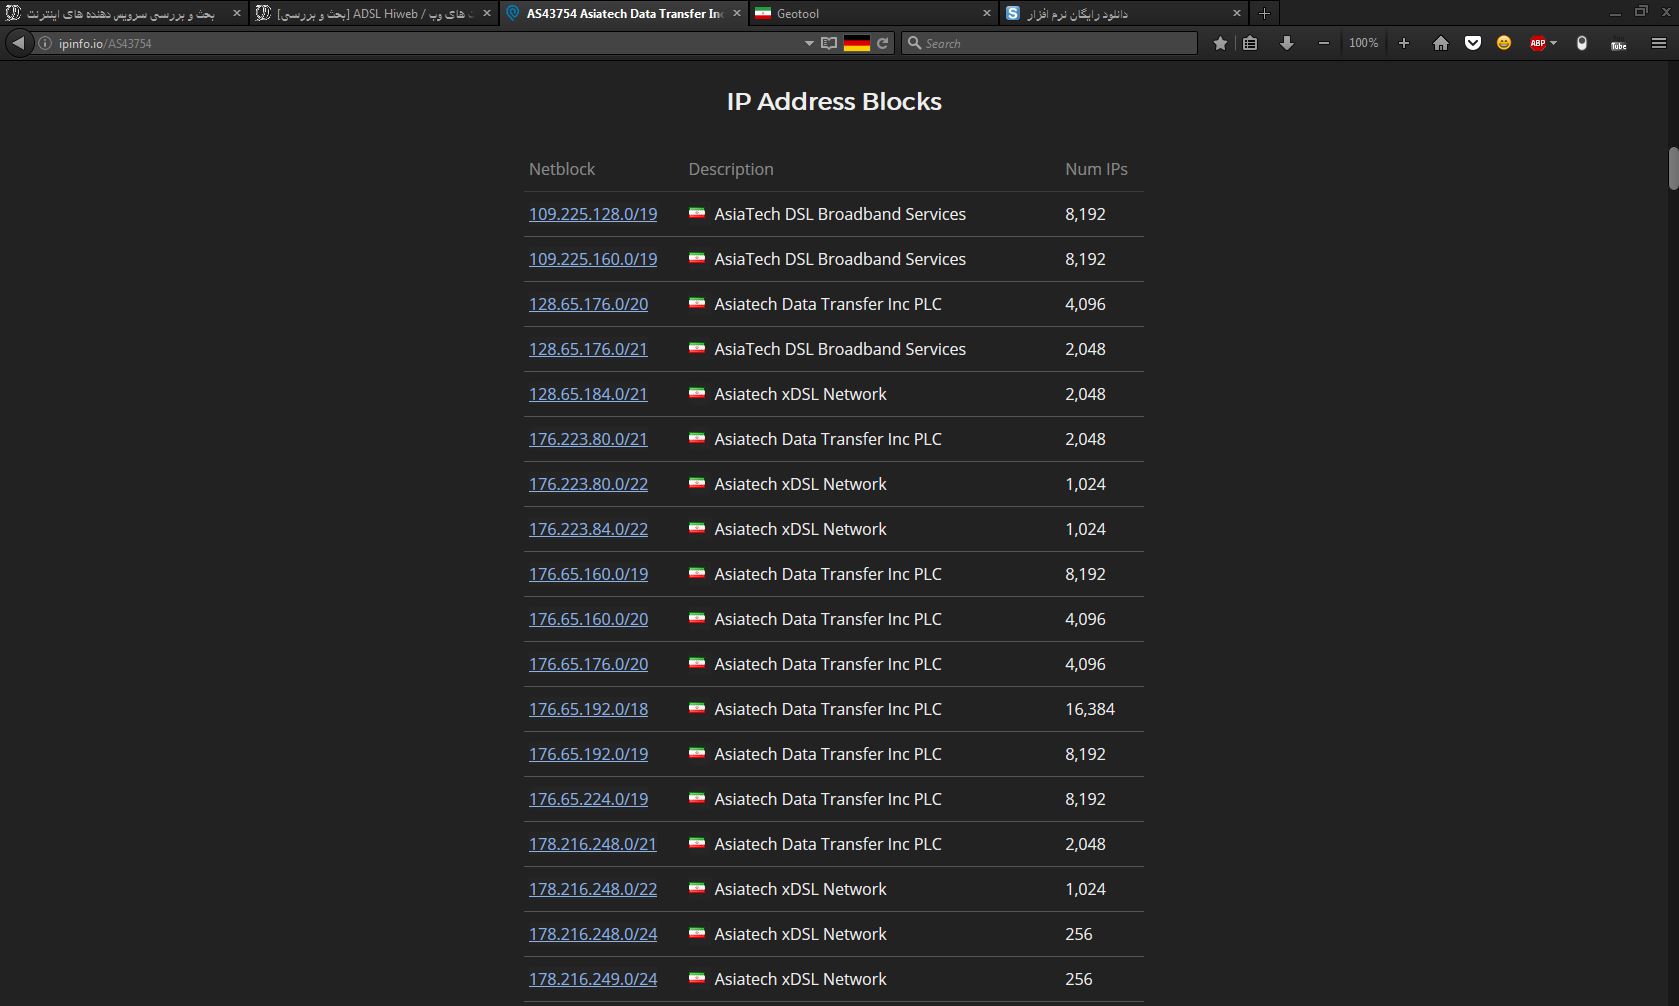Open netblock 176.65.224.0/19
The height and width of the screenshot is (1006, 1679).
click(588, 799)
